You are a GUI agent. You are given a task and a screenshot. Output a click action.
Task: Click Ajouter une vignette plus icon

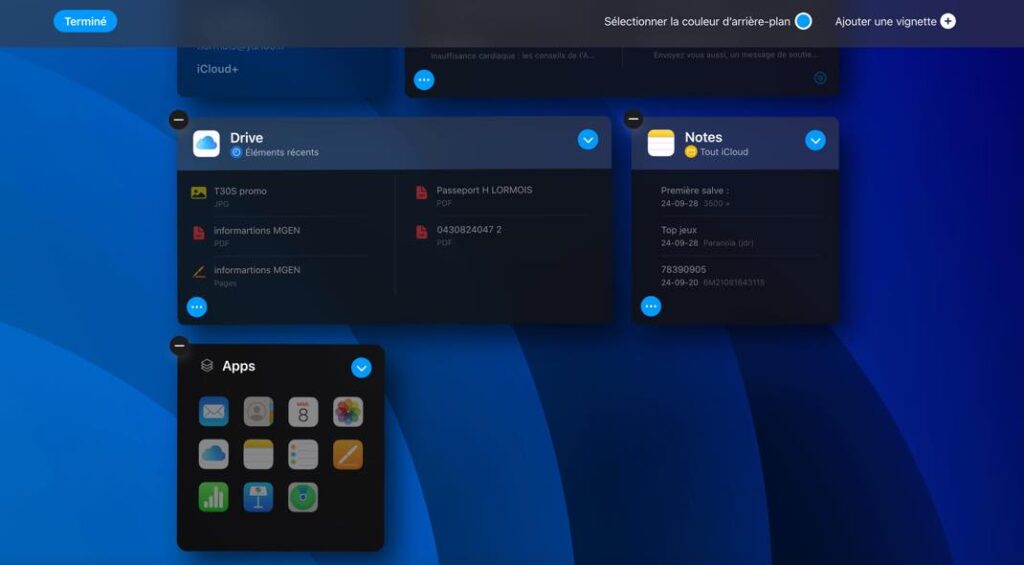[x=948, y=22]
